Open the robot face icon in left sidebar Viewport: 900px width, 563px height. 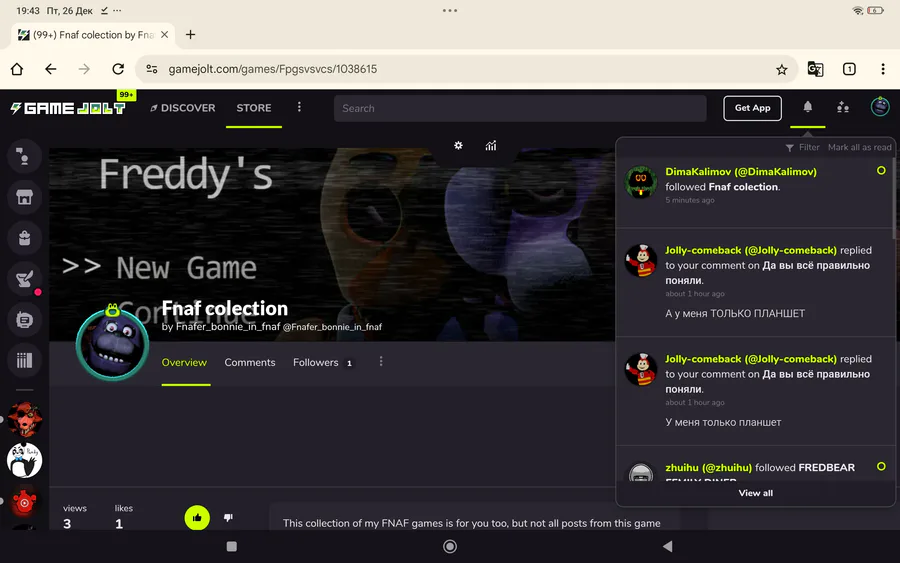point(24,320)
